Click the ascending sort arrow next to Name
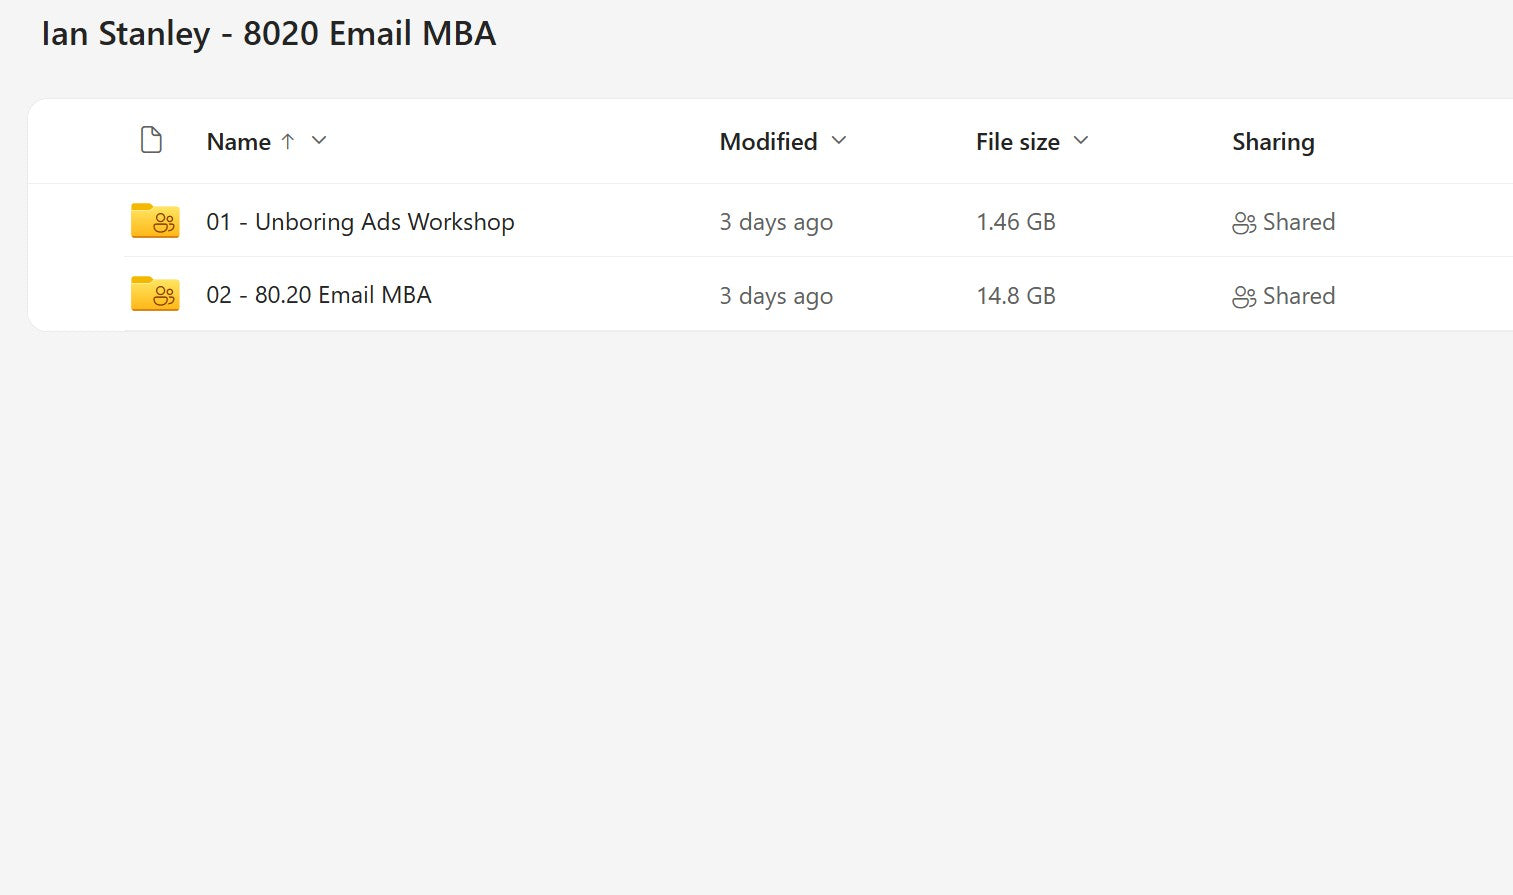The width and height of the screenshot is (1513, 895). coord(288,141)
